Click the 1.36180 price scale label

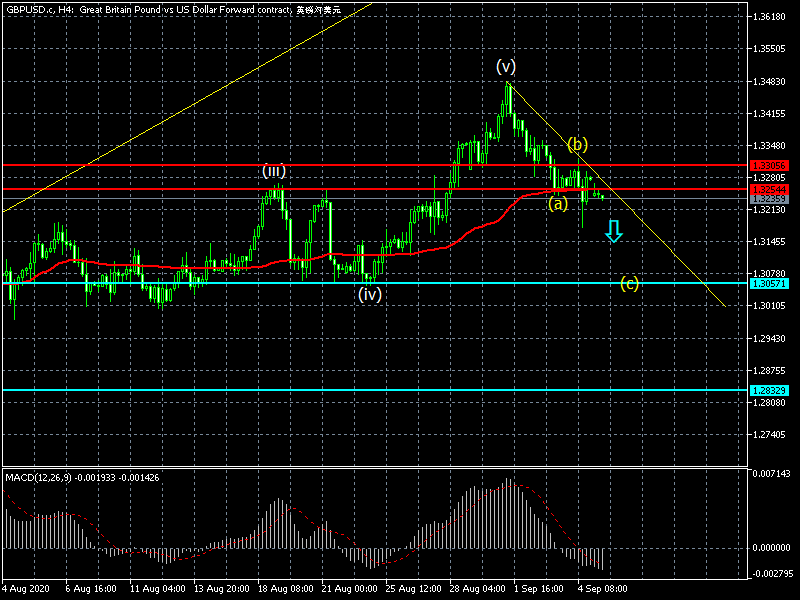coord(769,17)
